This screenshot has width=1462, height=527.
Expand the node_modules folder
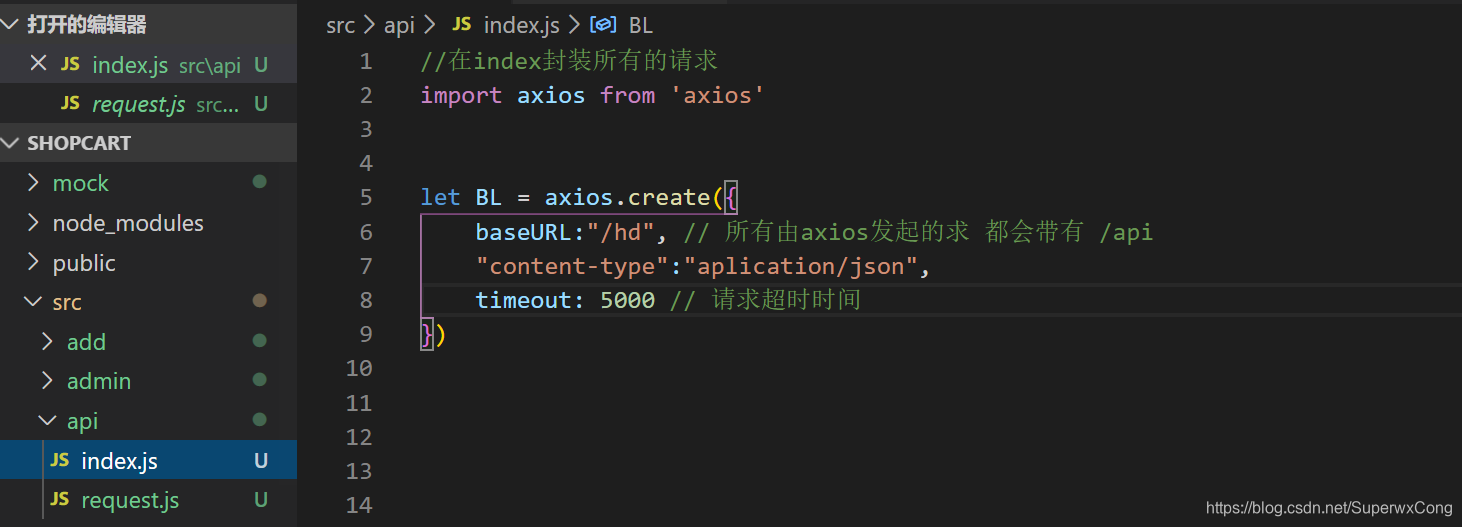[33, 223]
